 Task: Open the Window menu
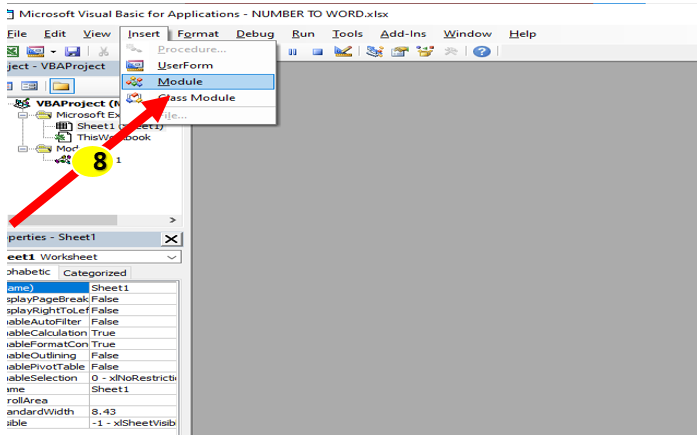tap(467, 34)
